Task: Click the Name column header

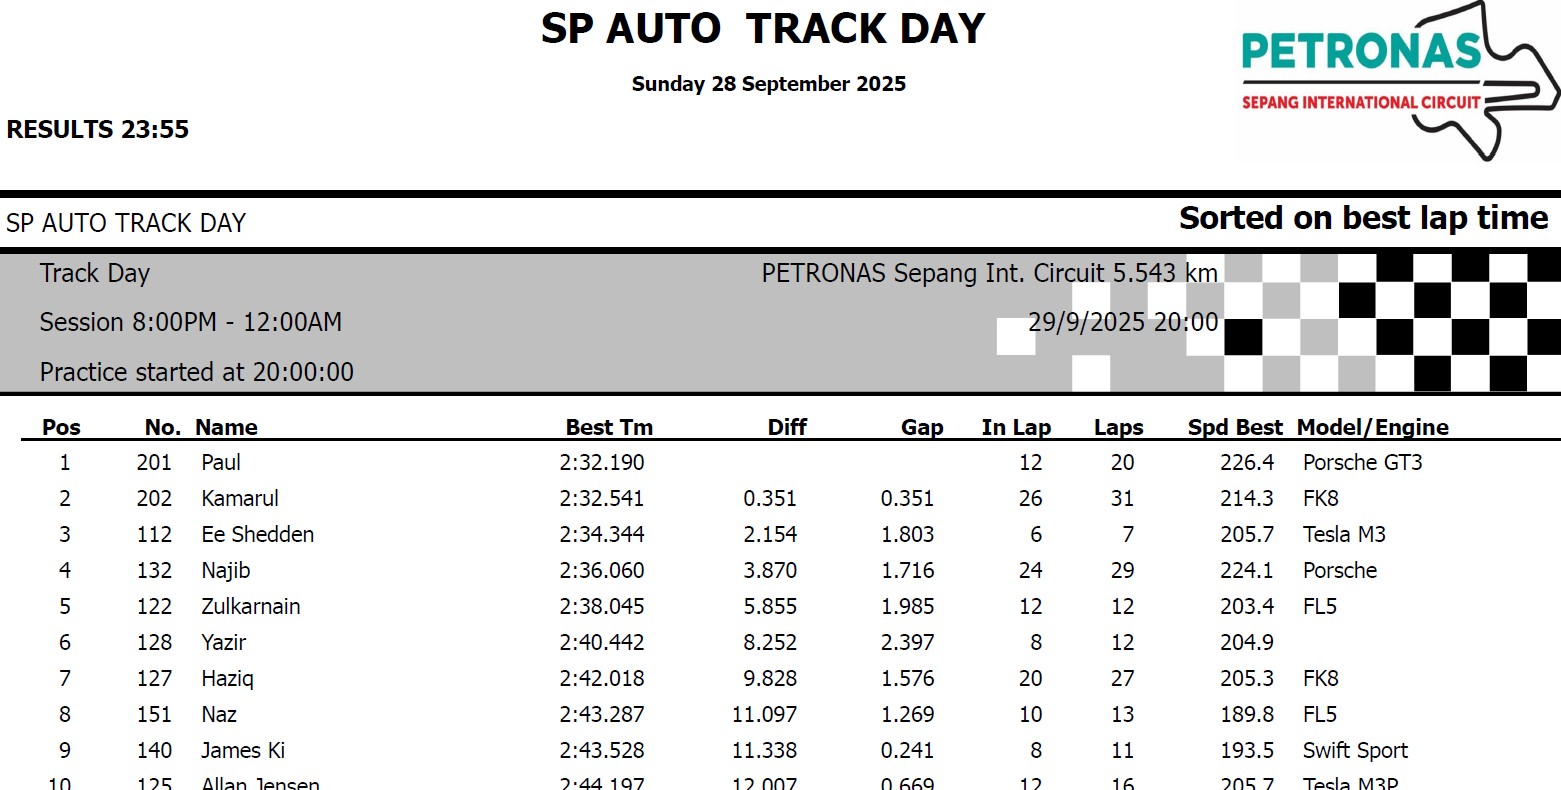Action: point(226,427)
